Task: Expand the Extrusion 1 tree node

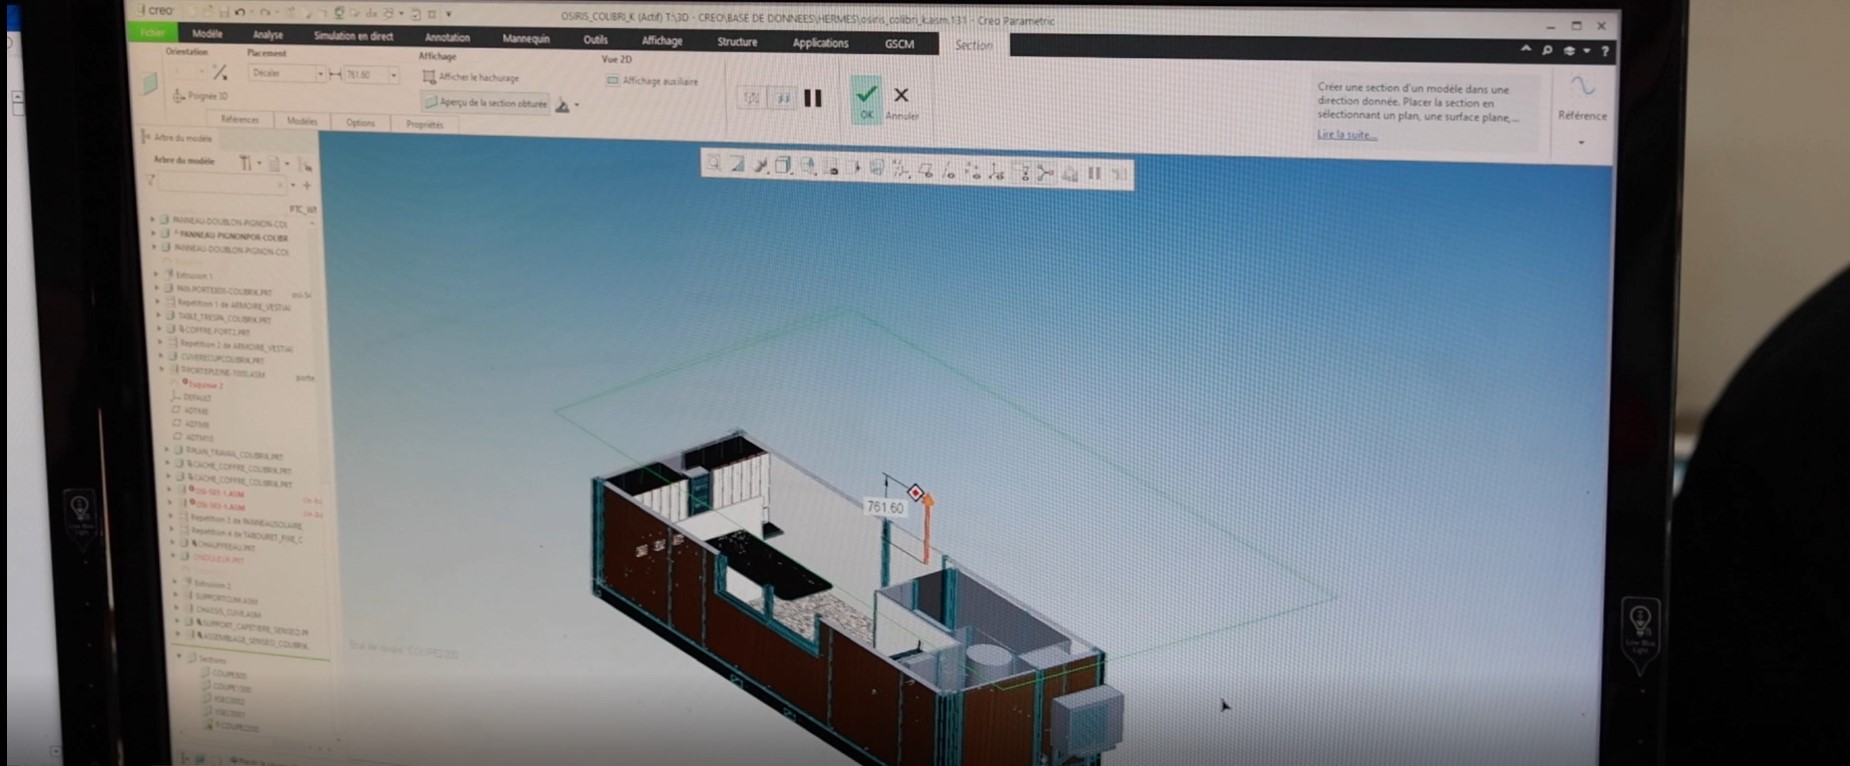Action: tap(156, 274)
